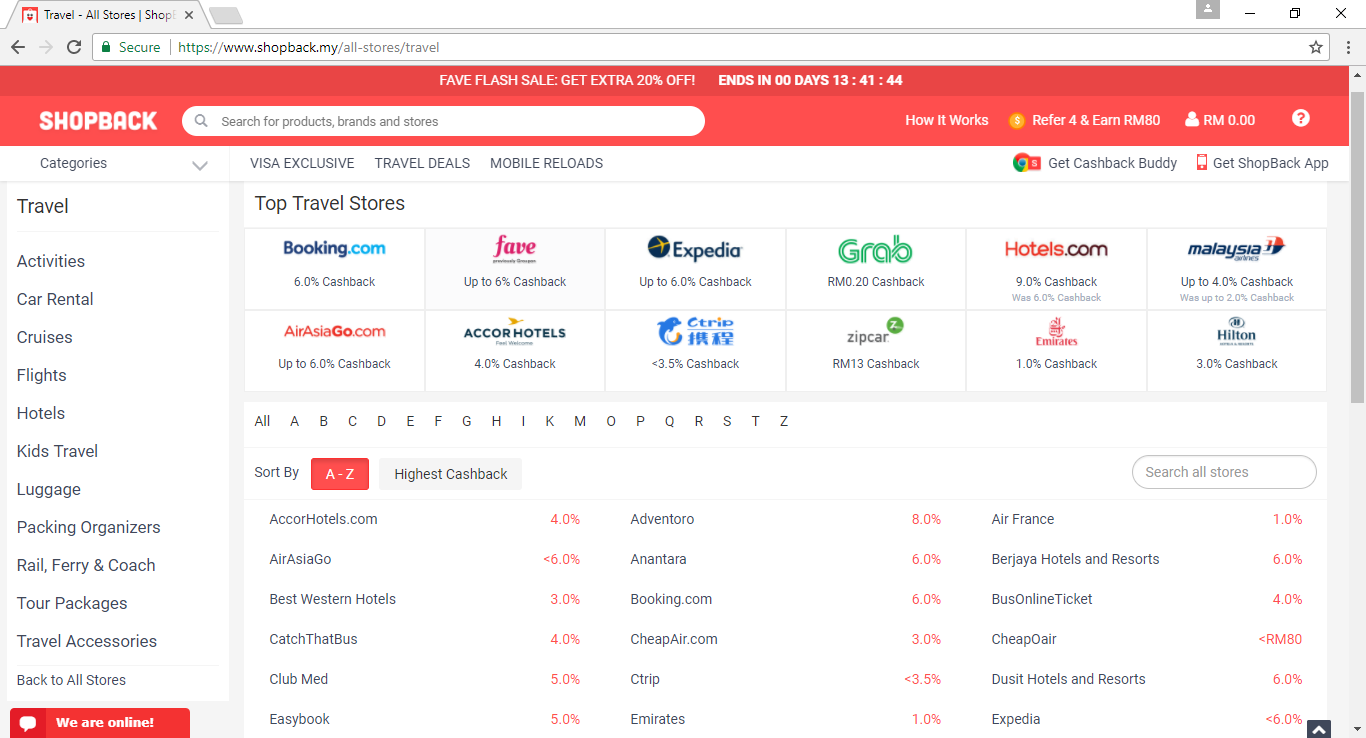
Task: Open the Fave store logo
Action: coord(515,249)
